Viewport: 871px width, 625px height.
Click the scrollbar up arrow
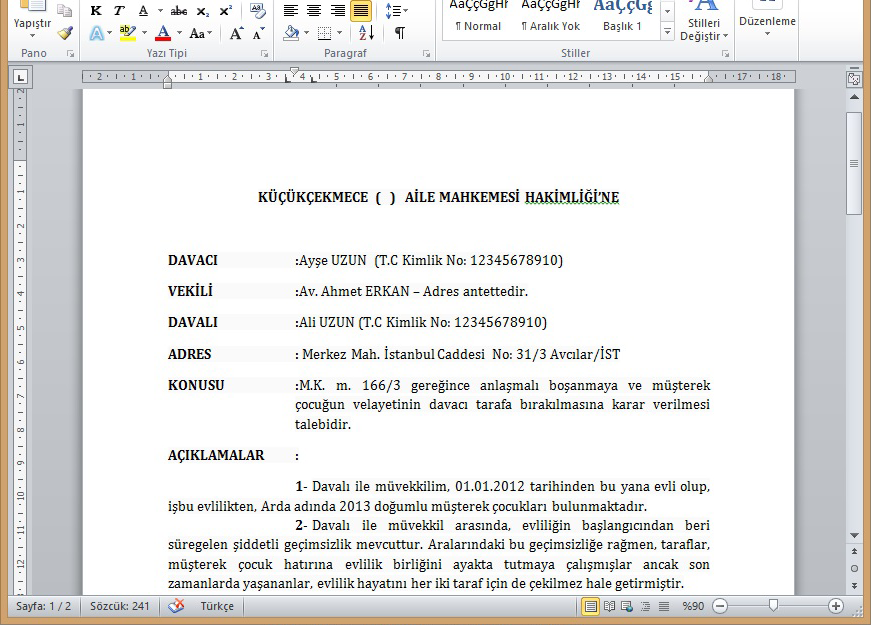coord(854,97)
